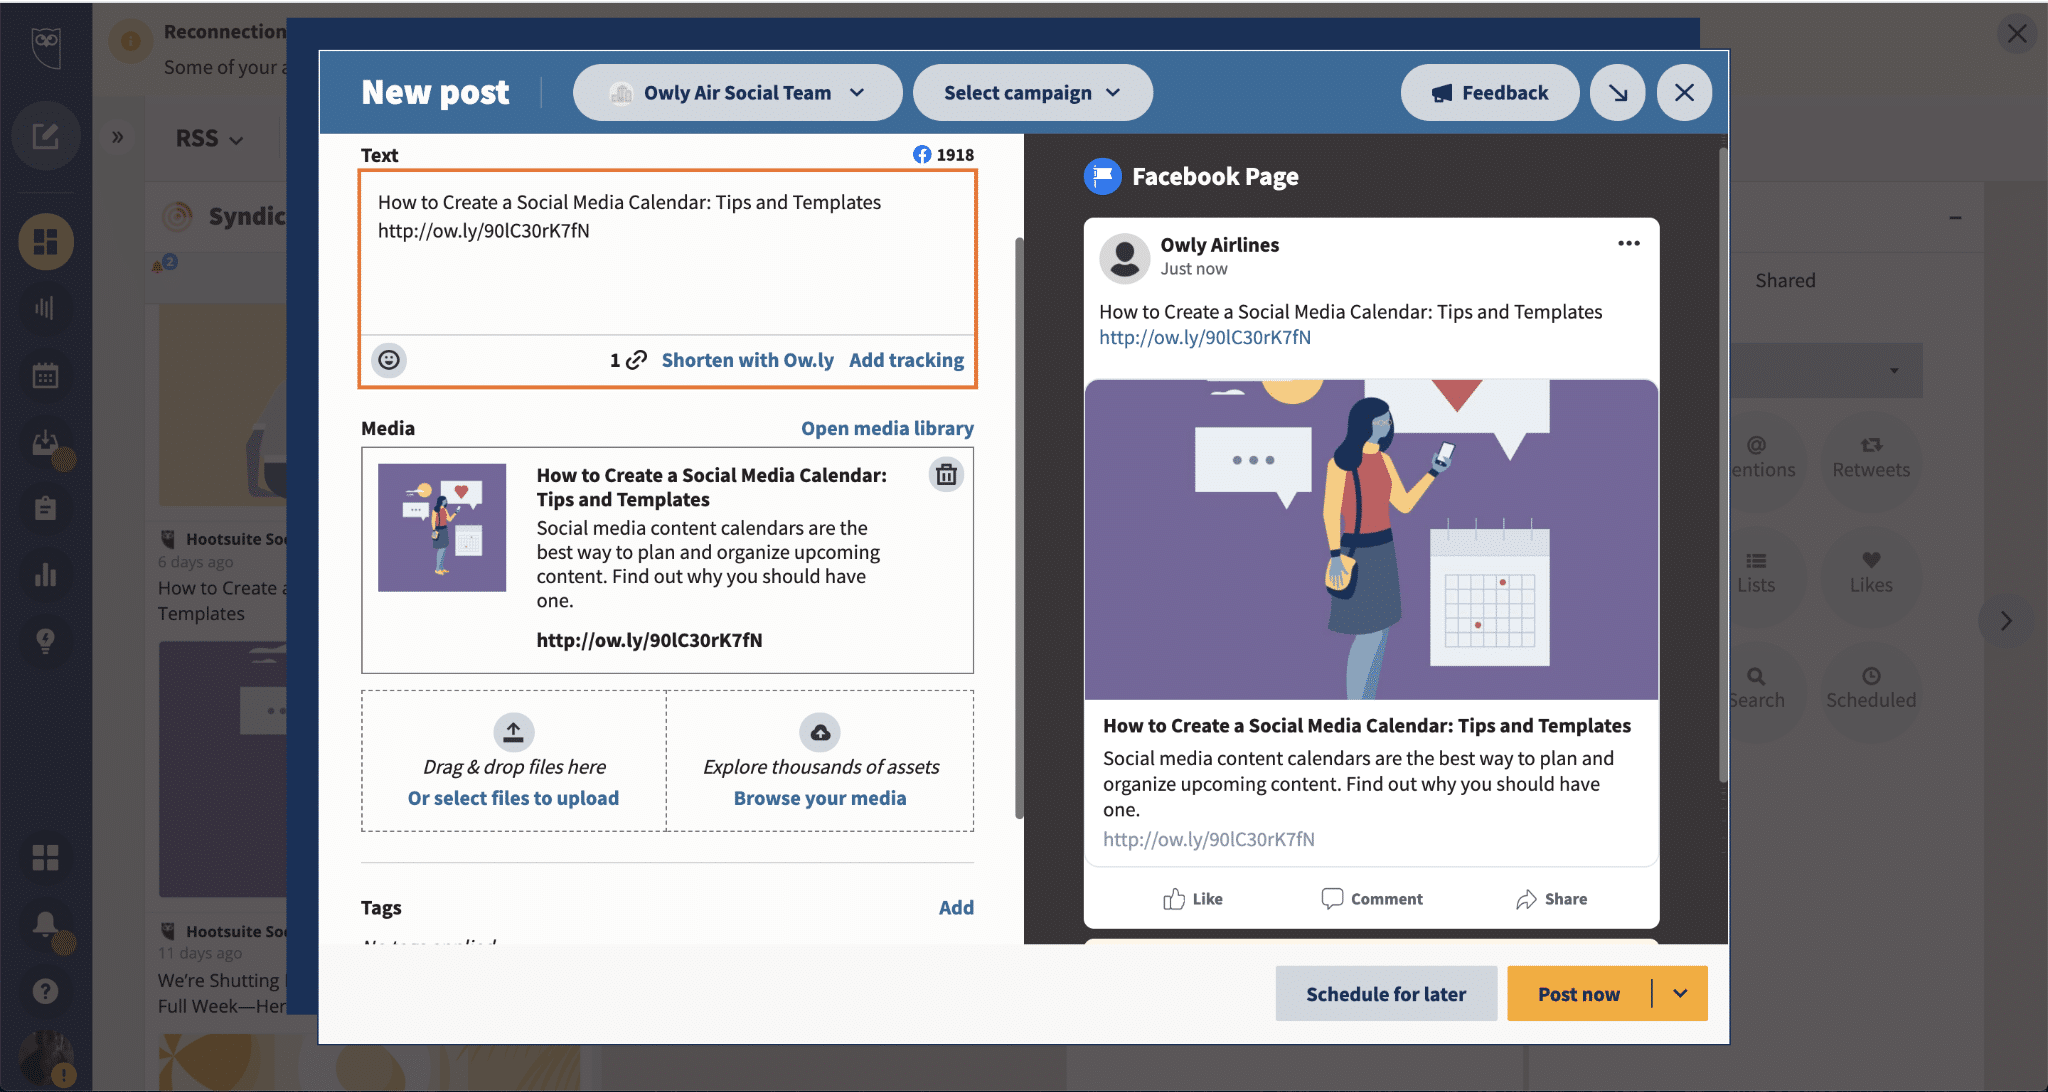Click Browse your media

(x=820, y=798)
